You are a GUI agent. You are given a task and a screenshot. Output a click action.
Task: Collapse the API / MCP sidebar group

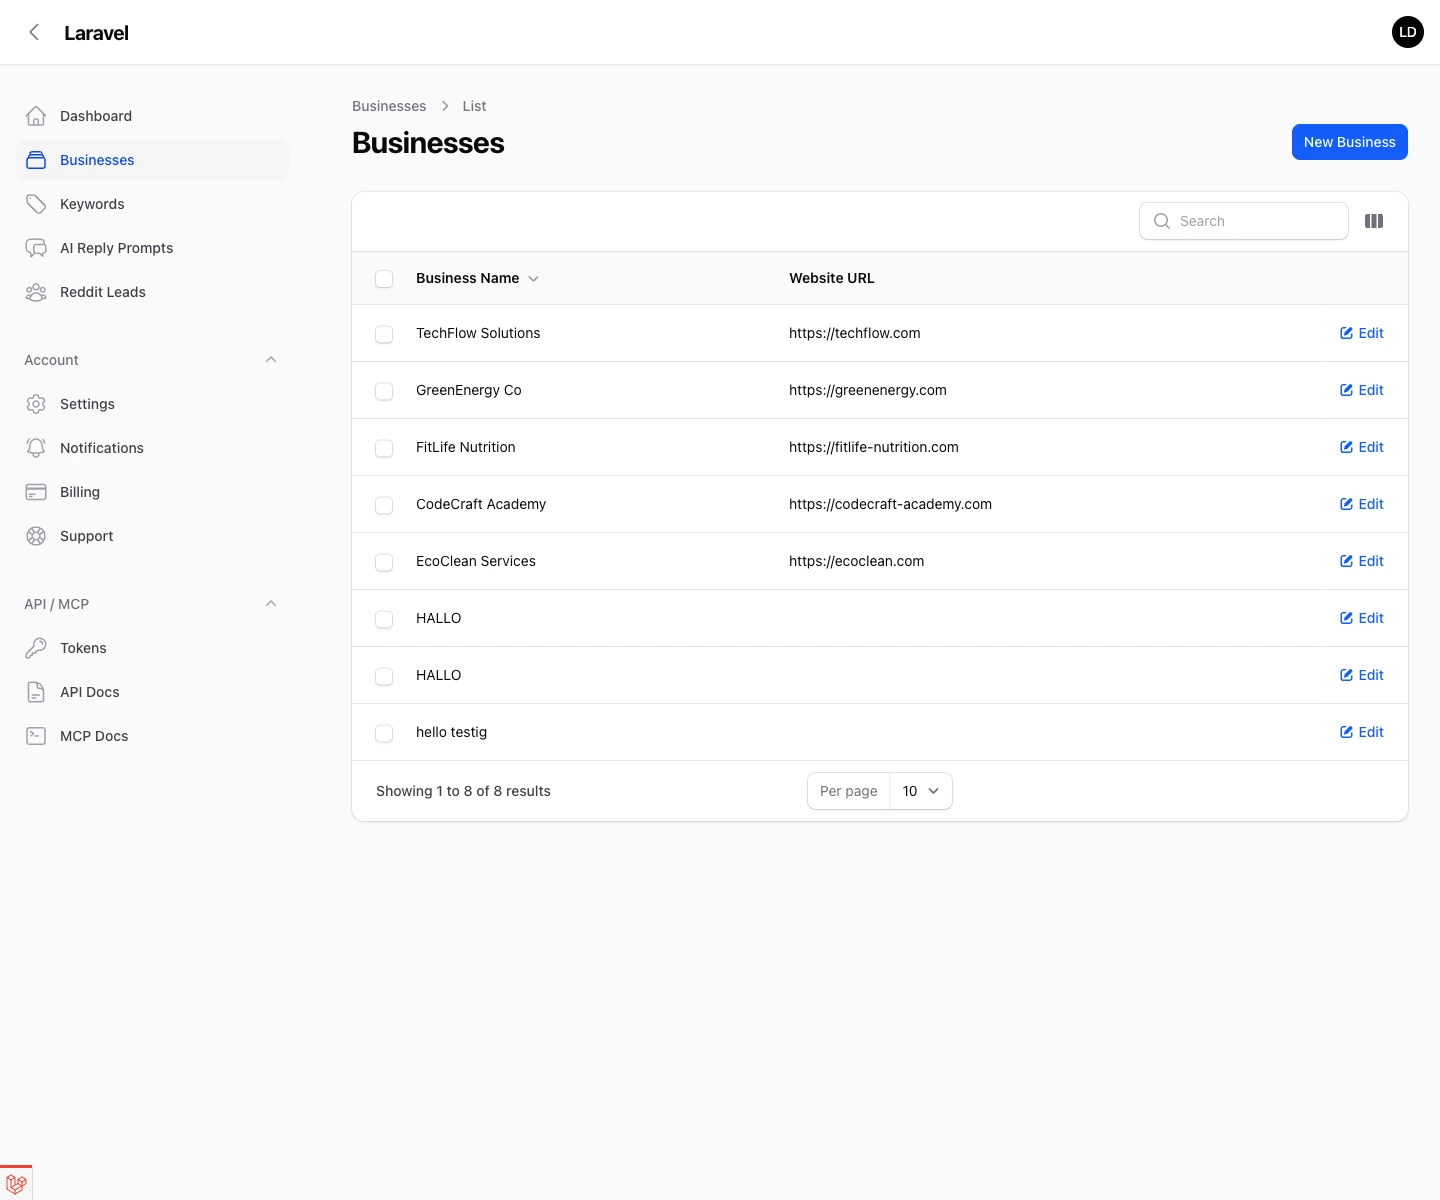[x=271, y=604]
